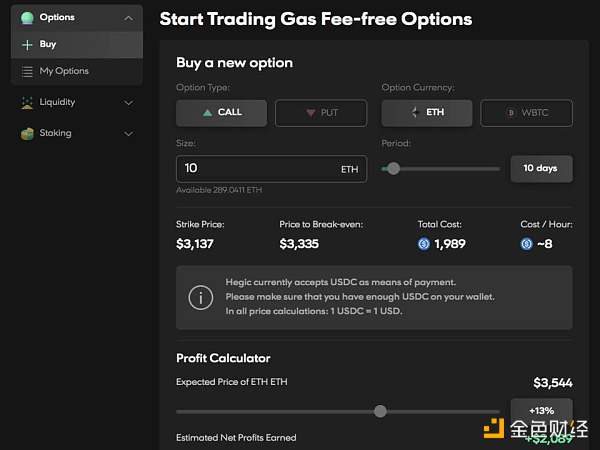Collapse the Options section chevron
This screenshot has width=600, height=450.
(127, 18)
